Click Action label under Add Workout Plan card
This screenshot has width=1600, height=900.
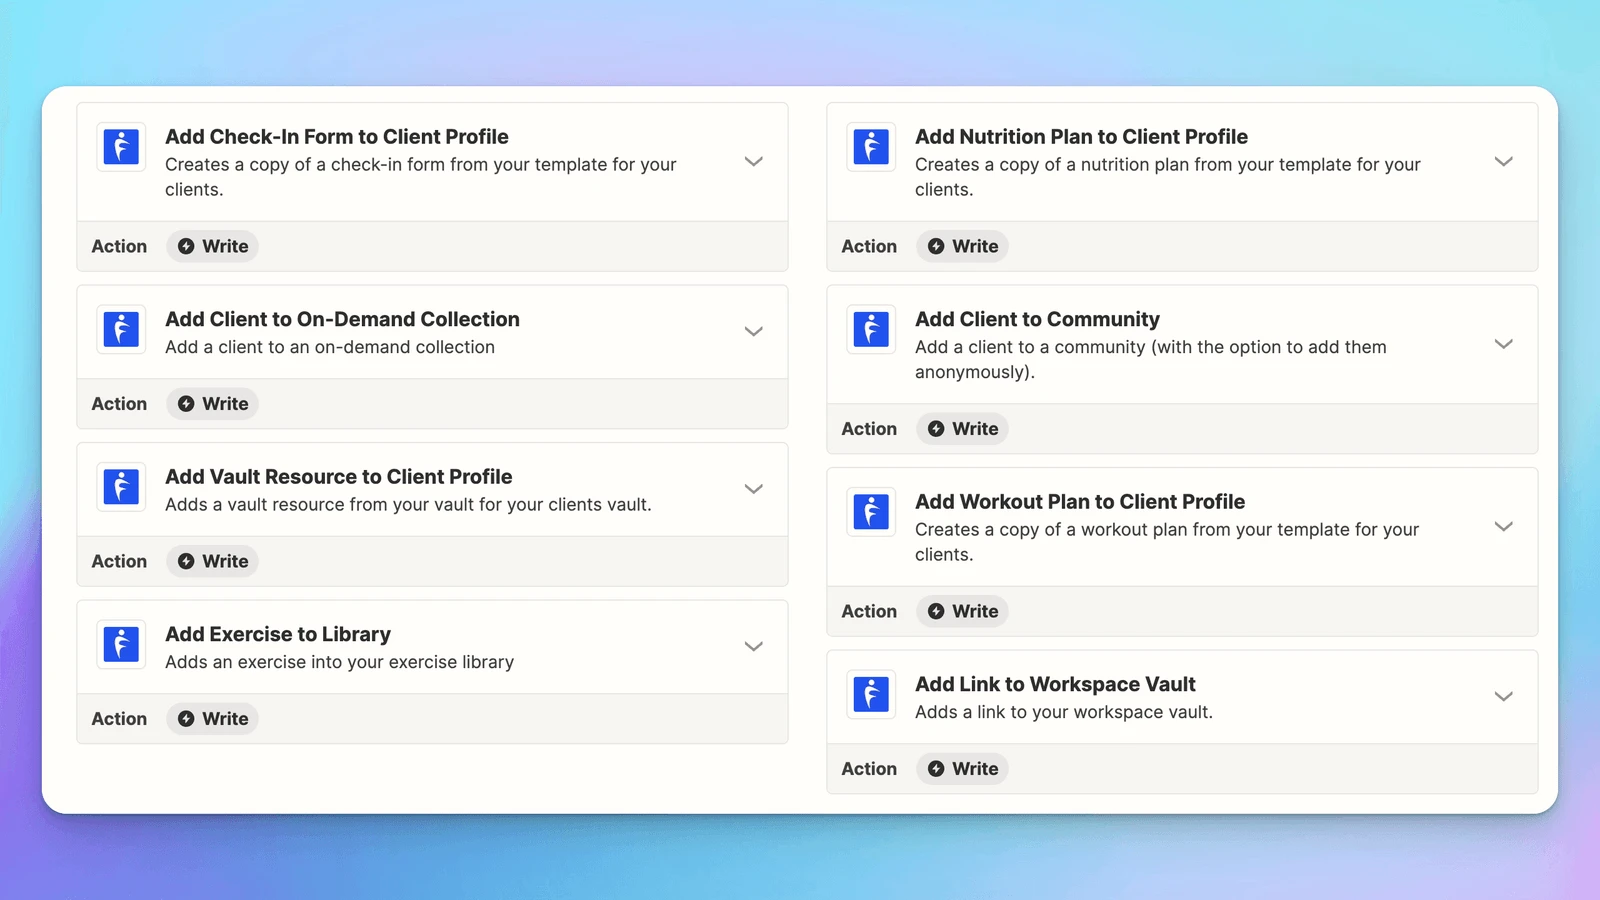pyautogui.click(x=869, y=611)
